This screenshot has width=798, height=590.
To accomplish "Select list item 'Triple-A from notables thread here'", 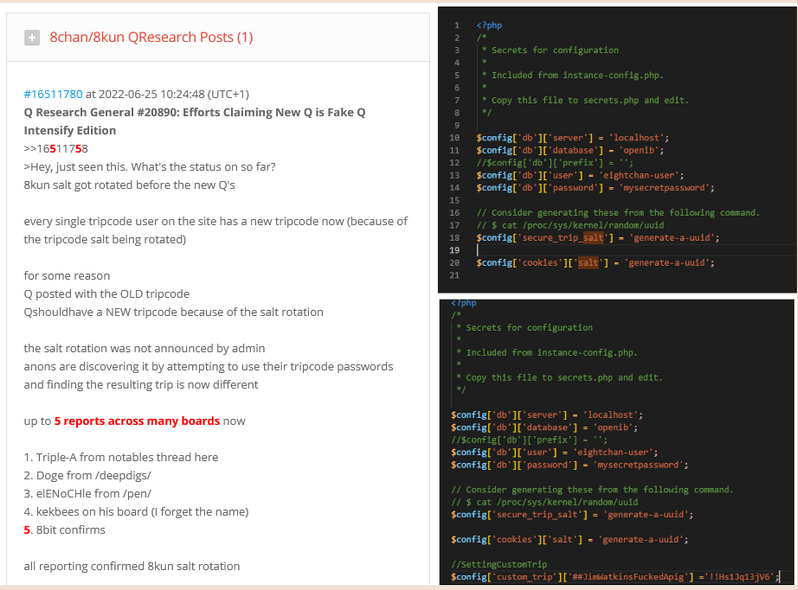I will point(121,457).
